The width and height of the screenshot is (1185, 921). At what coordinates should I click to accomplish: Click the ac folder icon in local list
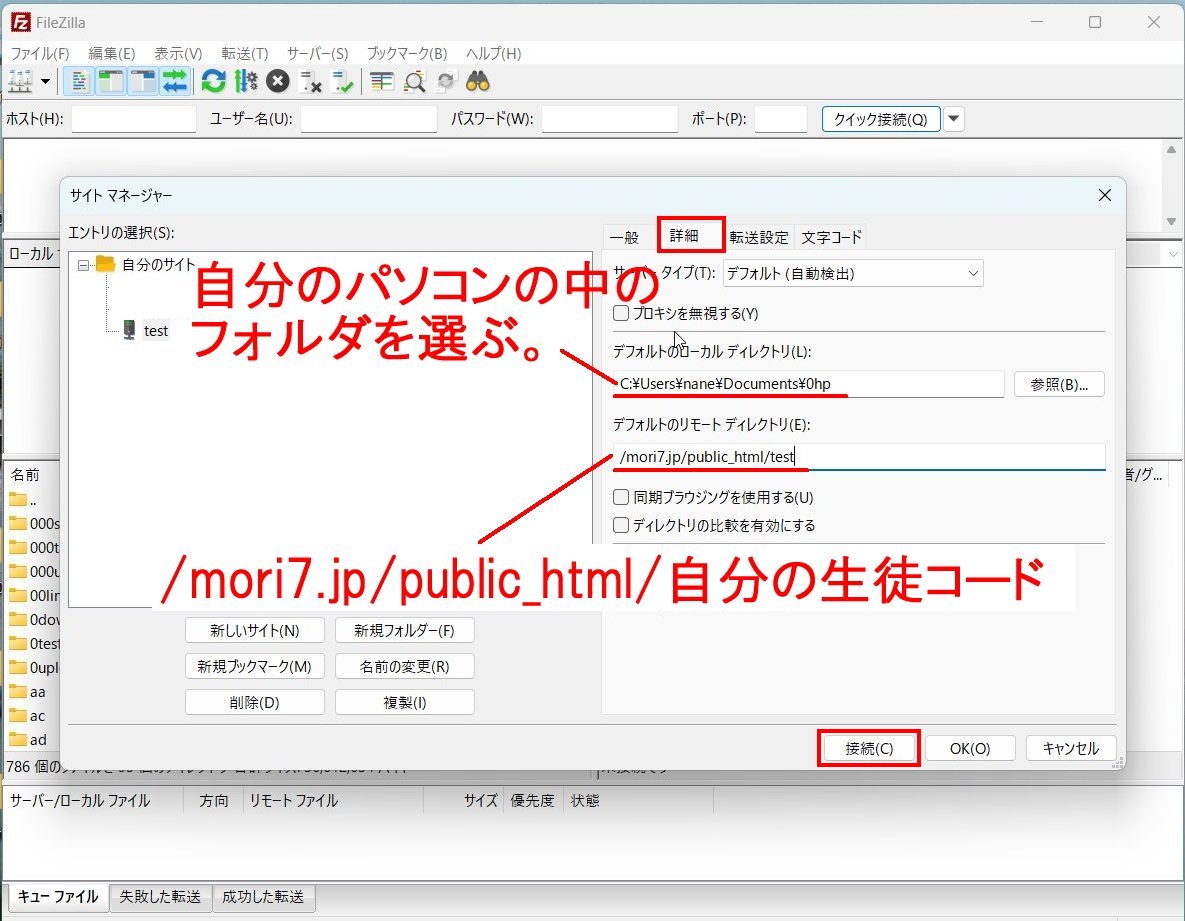tap(17, 715)
